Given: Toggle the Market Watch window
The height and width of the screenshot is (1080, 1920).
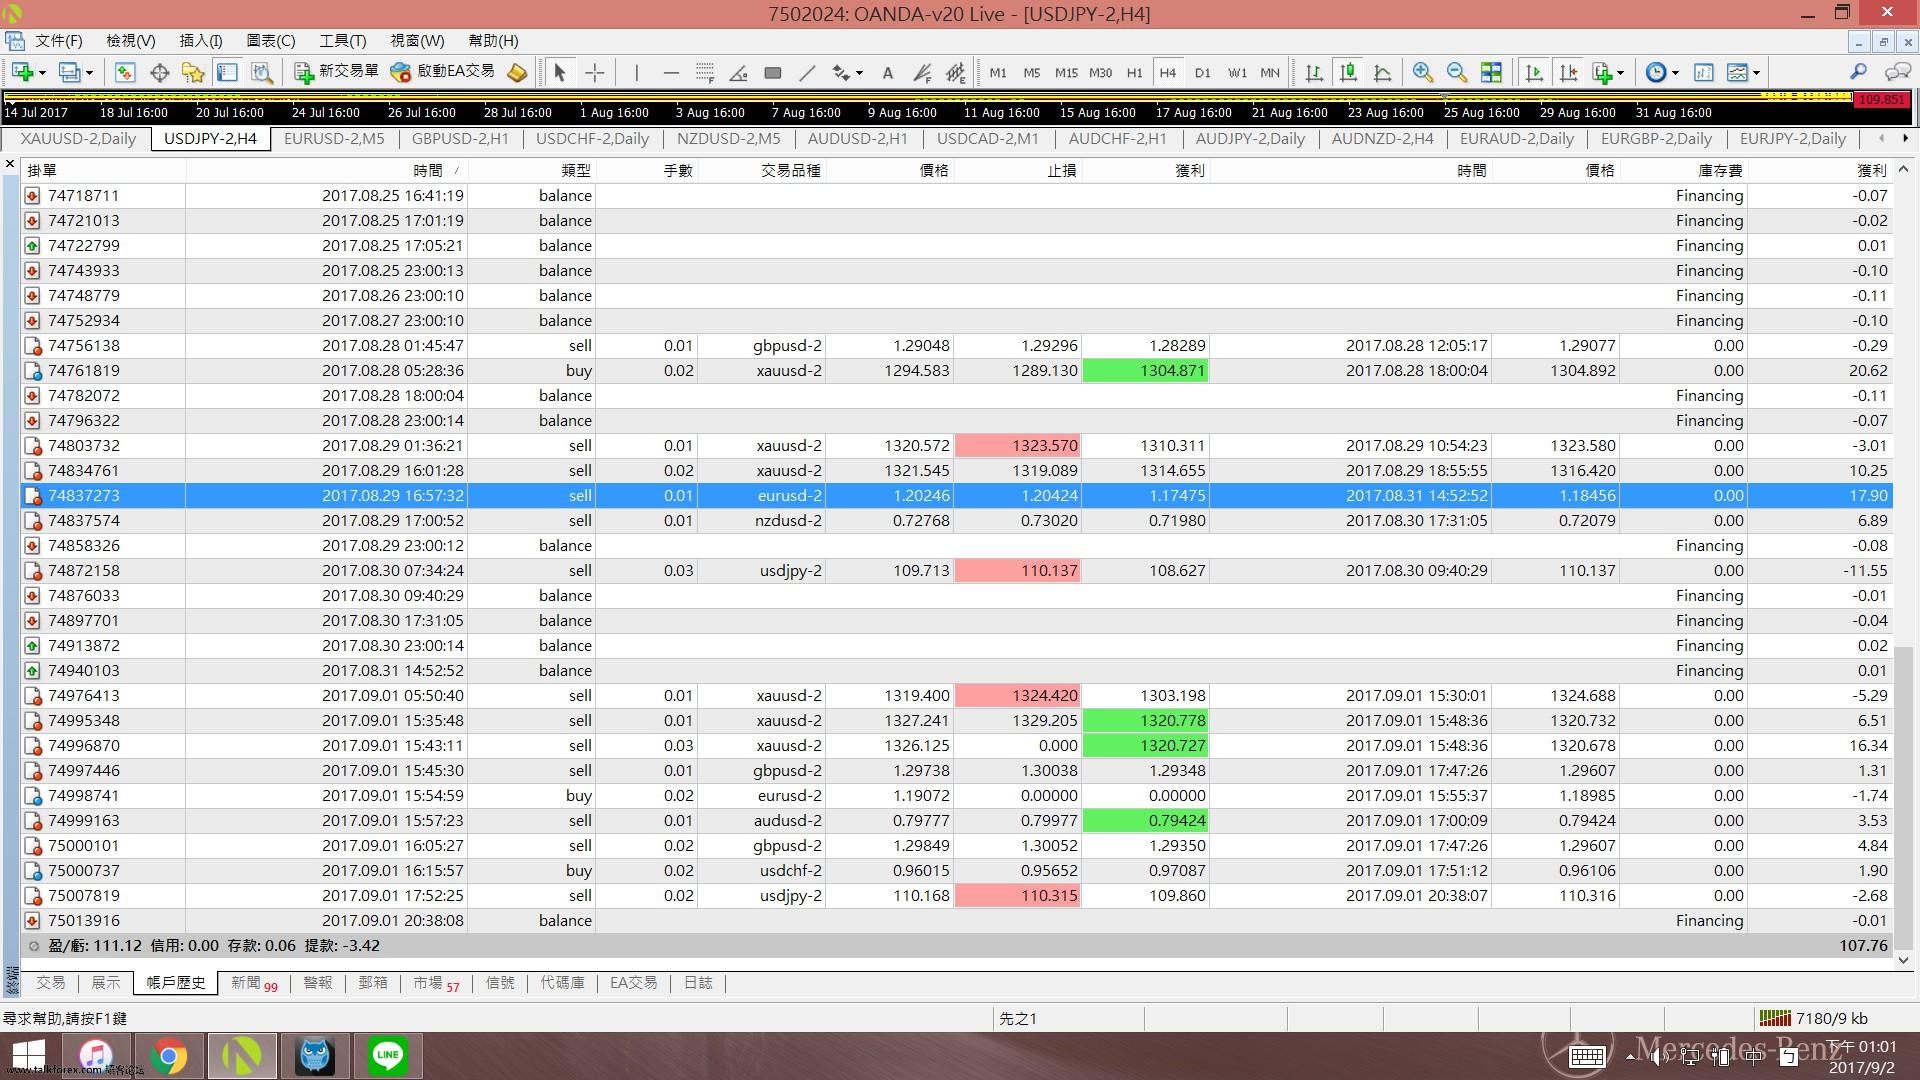Looking at the screenshot, I should 125,72.
